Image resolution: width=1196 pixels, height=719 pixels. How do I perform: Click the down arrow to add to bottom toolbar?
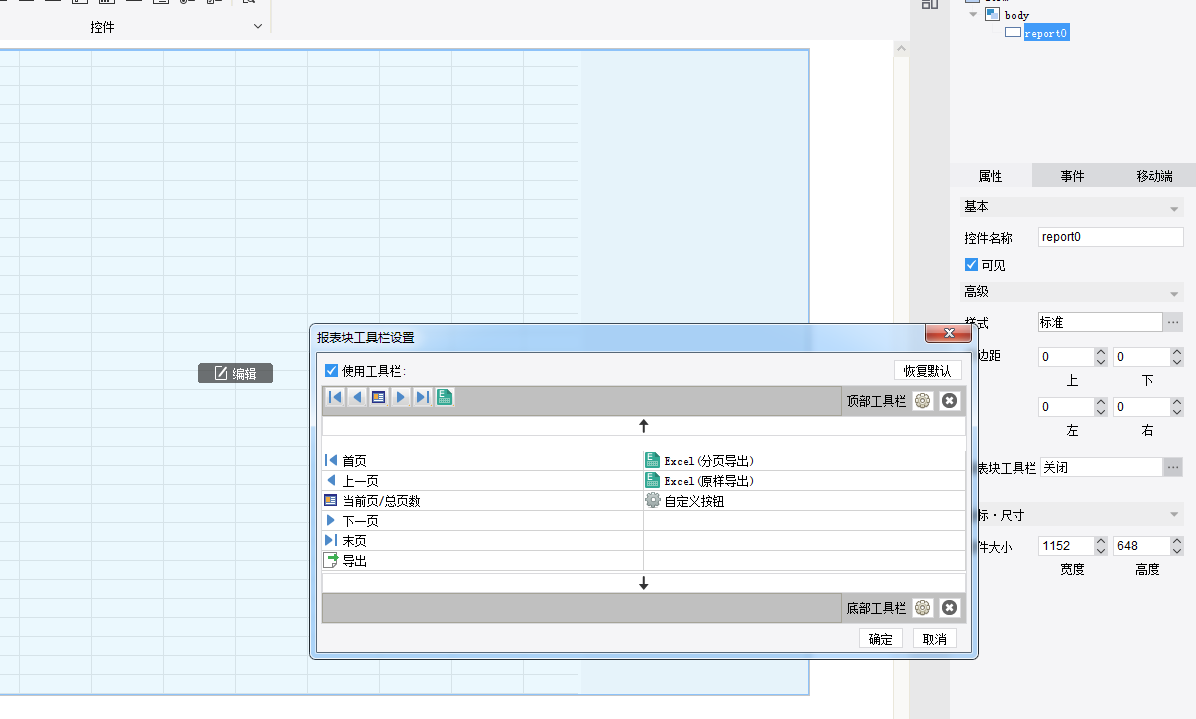click(x=644, y=583)
